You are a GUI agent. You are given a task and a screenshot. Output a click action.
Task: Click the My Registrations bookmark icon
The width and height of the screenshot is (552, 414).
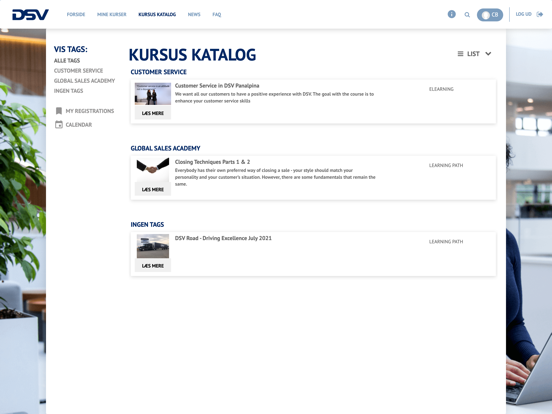pos(59,111)
